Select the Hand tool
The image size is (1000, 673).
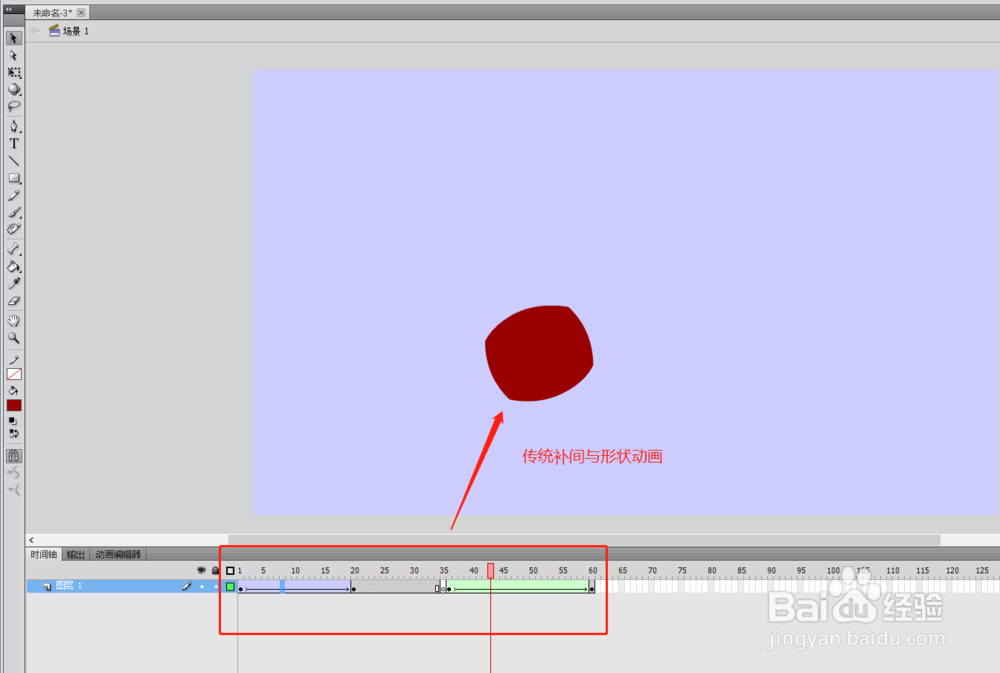[13, 321]
